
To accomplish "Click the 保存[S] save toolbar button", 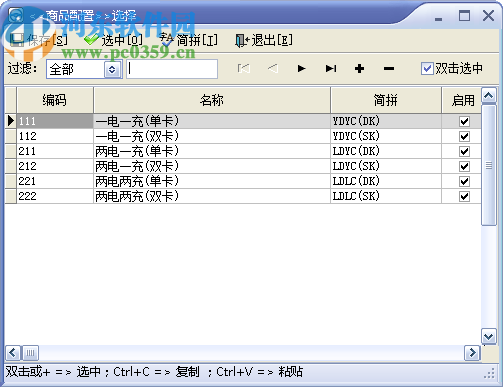I will pyautogui.click(x=39, y=40).
